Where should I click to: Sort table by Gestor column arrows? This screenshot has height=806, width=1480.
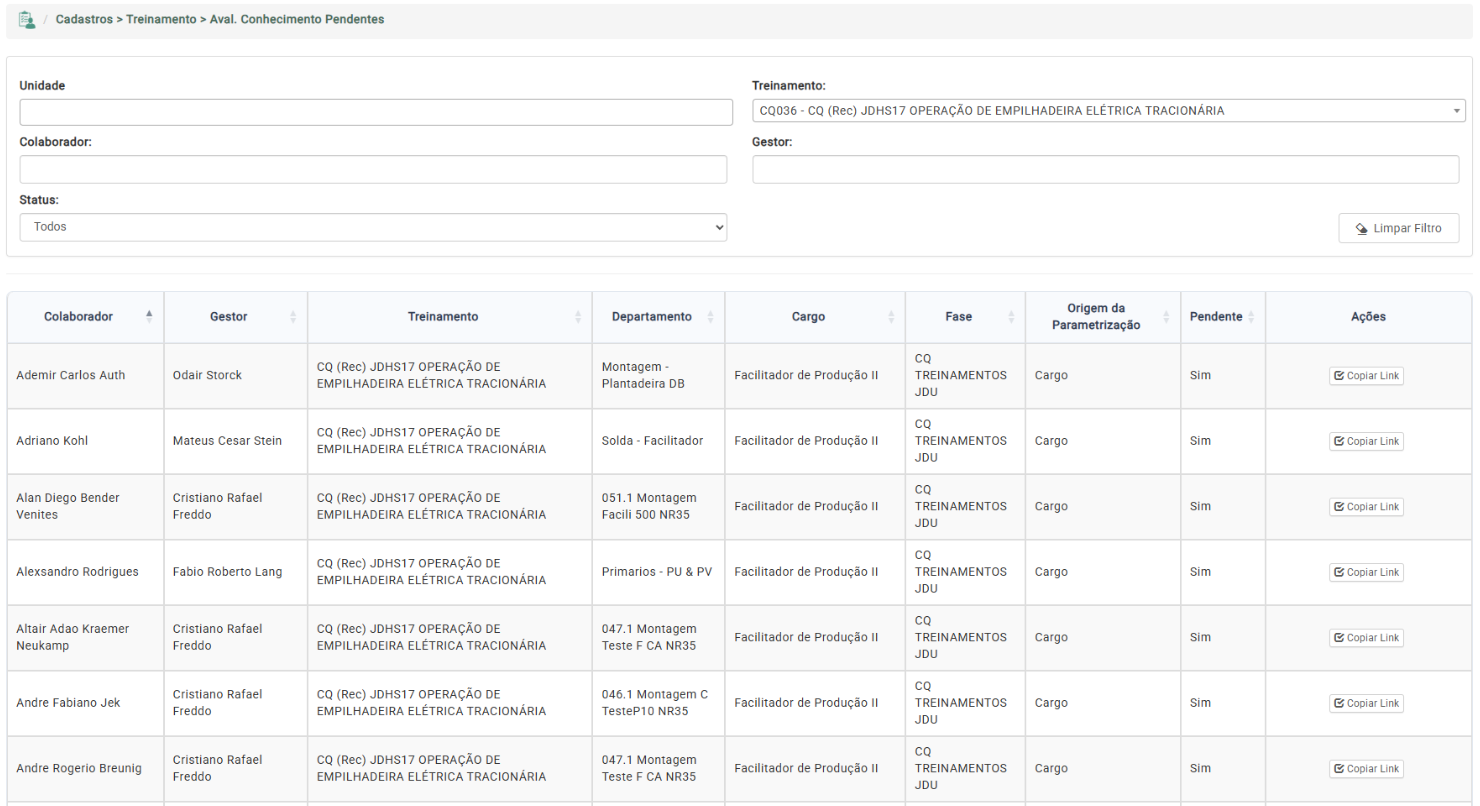tap(293, 316)
